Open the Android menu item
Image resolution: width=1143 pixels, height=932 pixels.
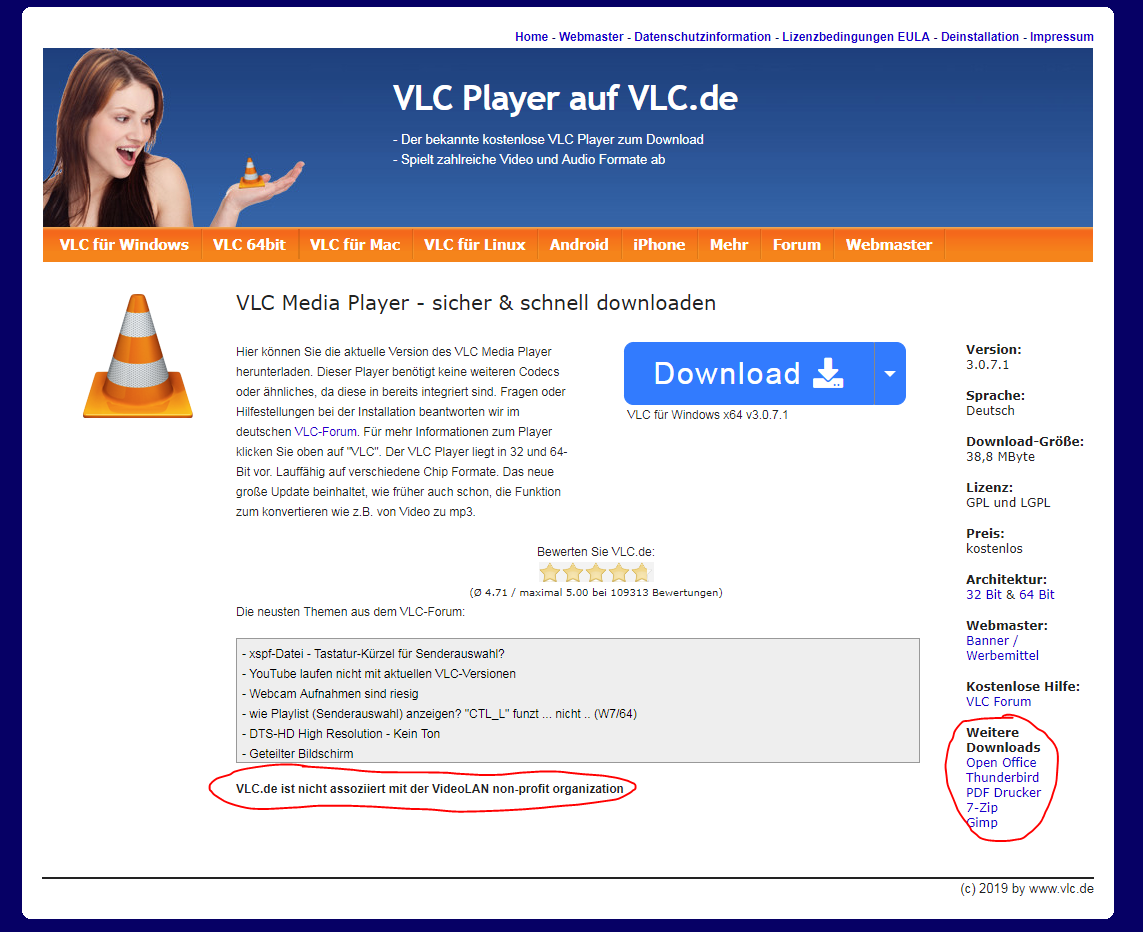579,245
